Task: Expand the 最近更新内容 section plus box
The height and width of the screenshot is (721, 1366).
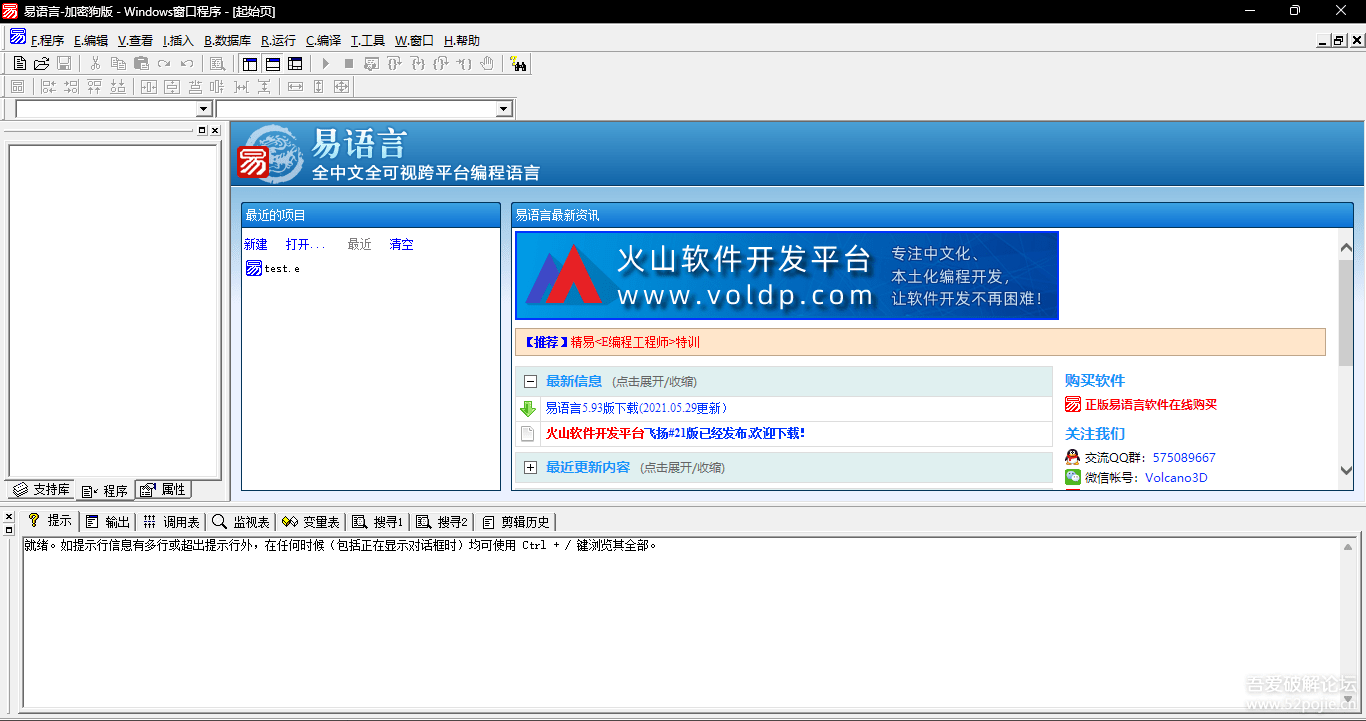Action: click(x=530, y=467)
